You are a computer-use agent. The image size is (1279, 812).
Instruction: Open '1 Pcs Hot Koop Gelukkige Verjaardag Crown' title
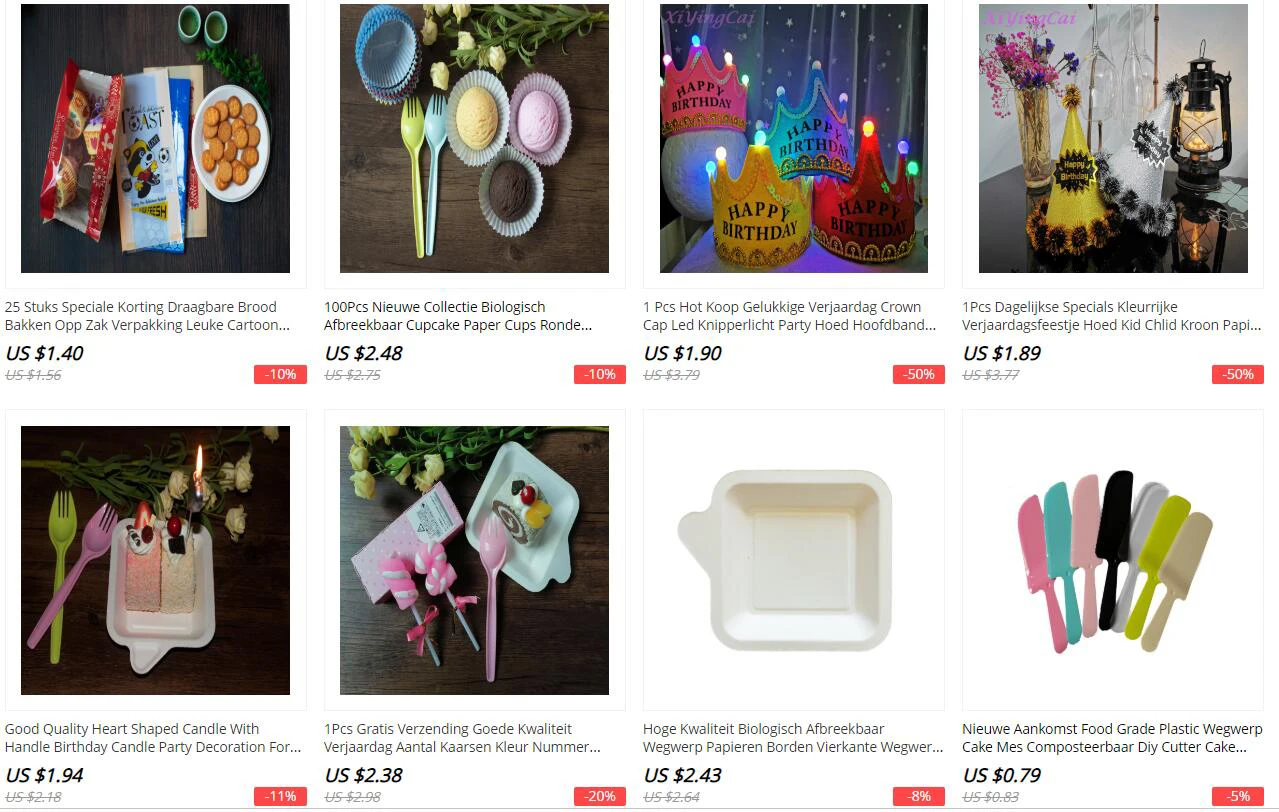point(790,316)
